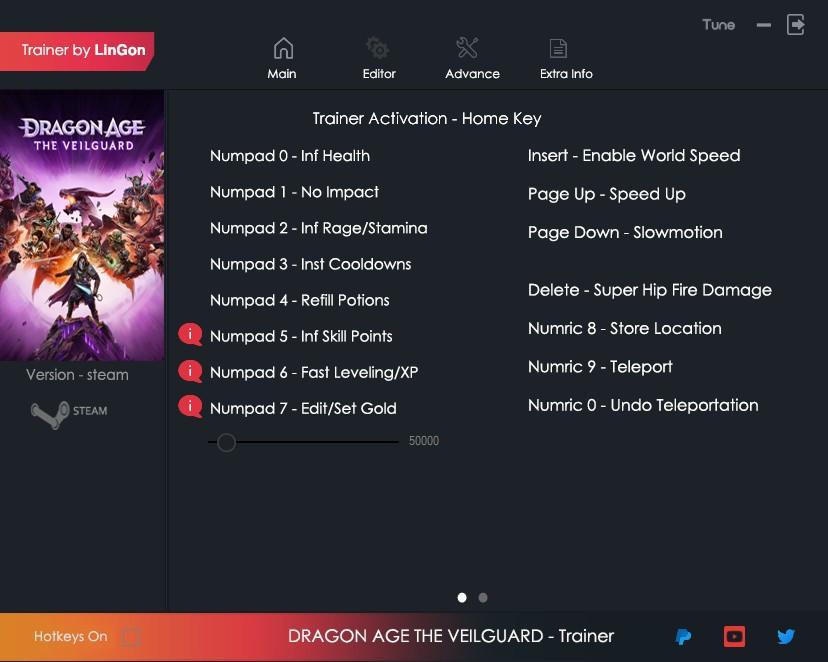The image size is (828, 662).
Task: Open the Main home icon
Action: (283, 48)
